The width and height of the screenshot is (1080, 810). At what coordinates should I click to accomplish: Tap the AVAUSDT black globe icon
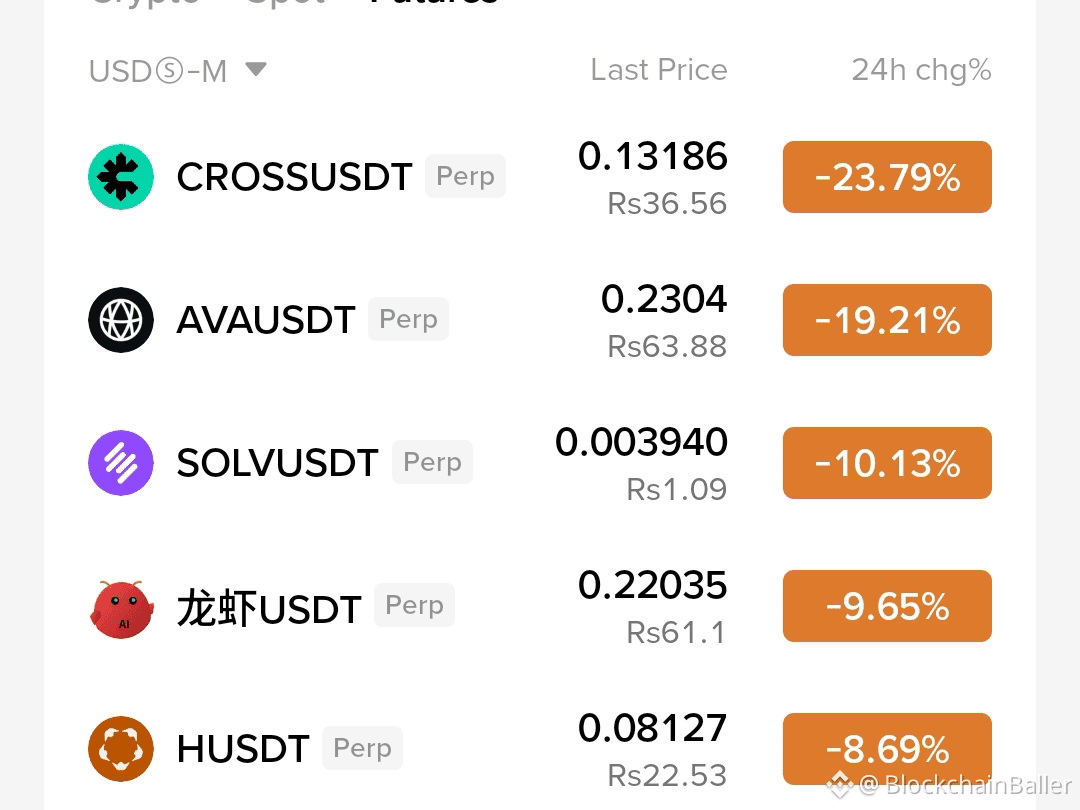point(121,320)
